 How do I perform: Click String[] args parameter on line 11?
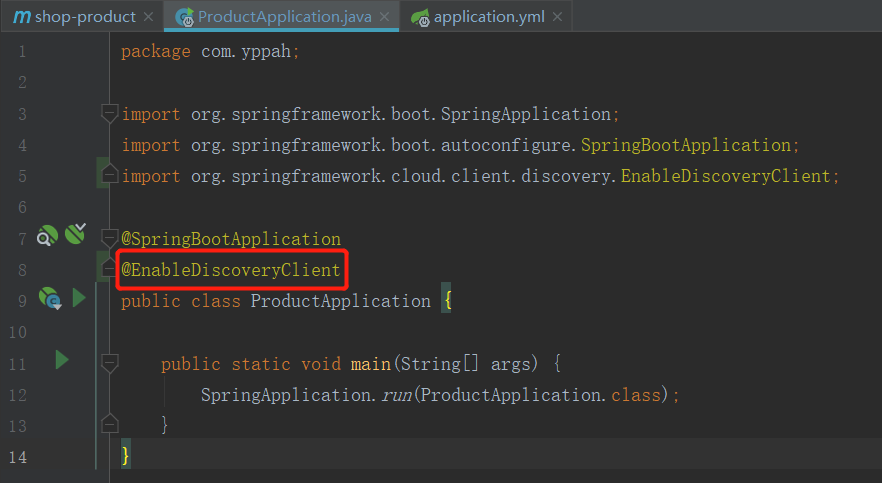(x=465, y=364)
